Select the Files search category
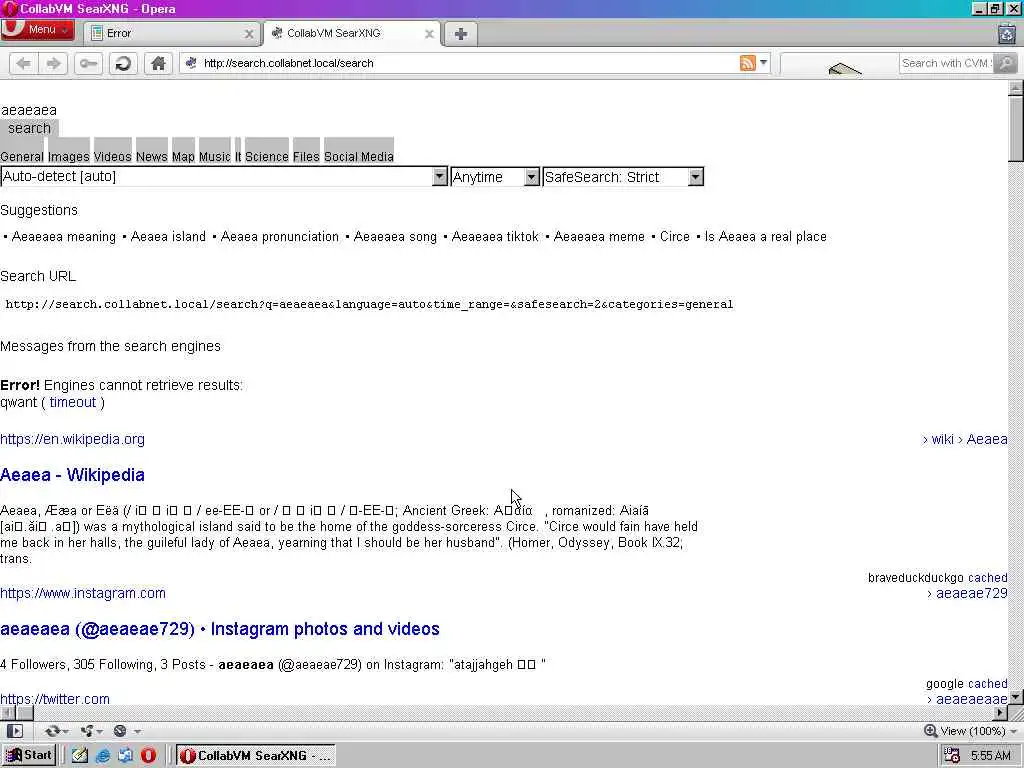This screenshot has width=1024, height=768. pos(306,157)
